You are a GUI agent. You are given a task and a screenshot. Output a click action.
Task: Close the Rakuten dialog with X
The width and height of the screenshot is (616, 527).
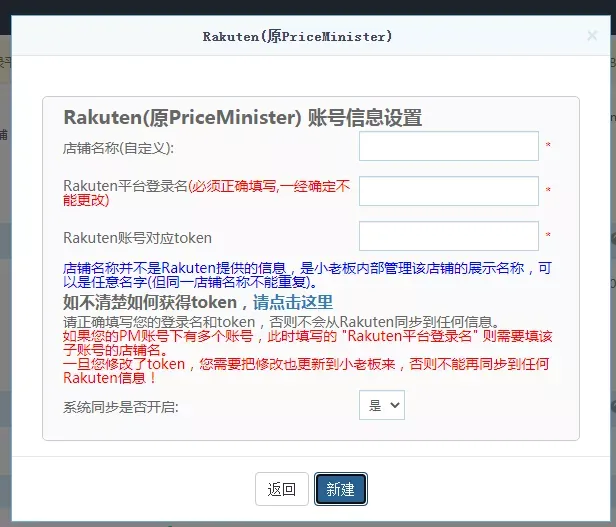pyautogui.click(x=592, y=36)
